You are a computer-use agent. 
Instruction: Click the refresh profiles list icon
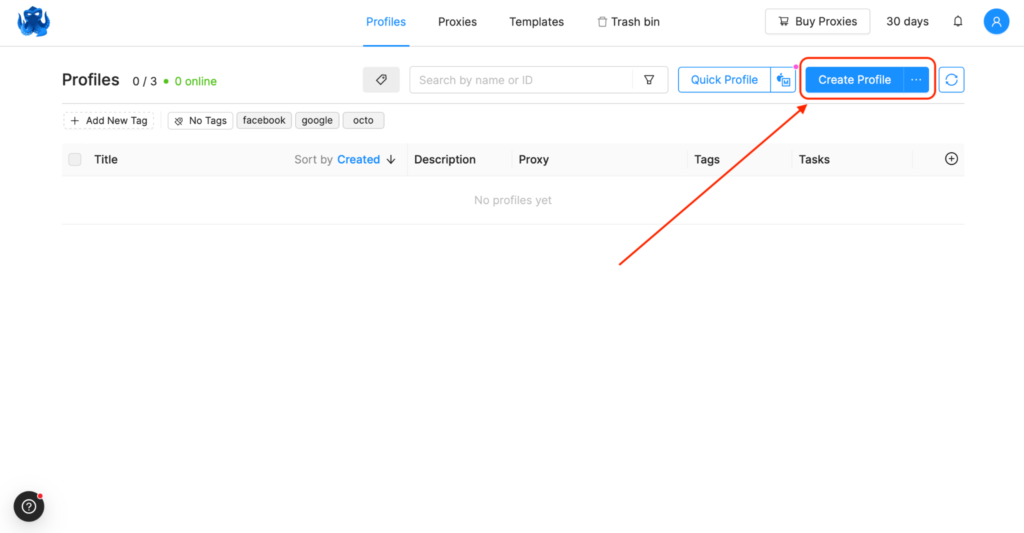[x=951, y=80]
